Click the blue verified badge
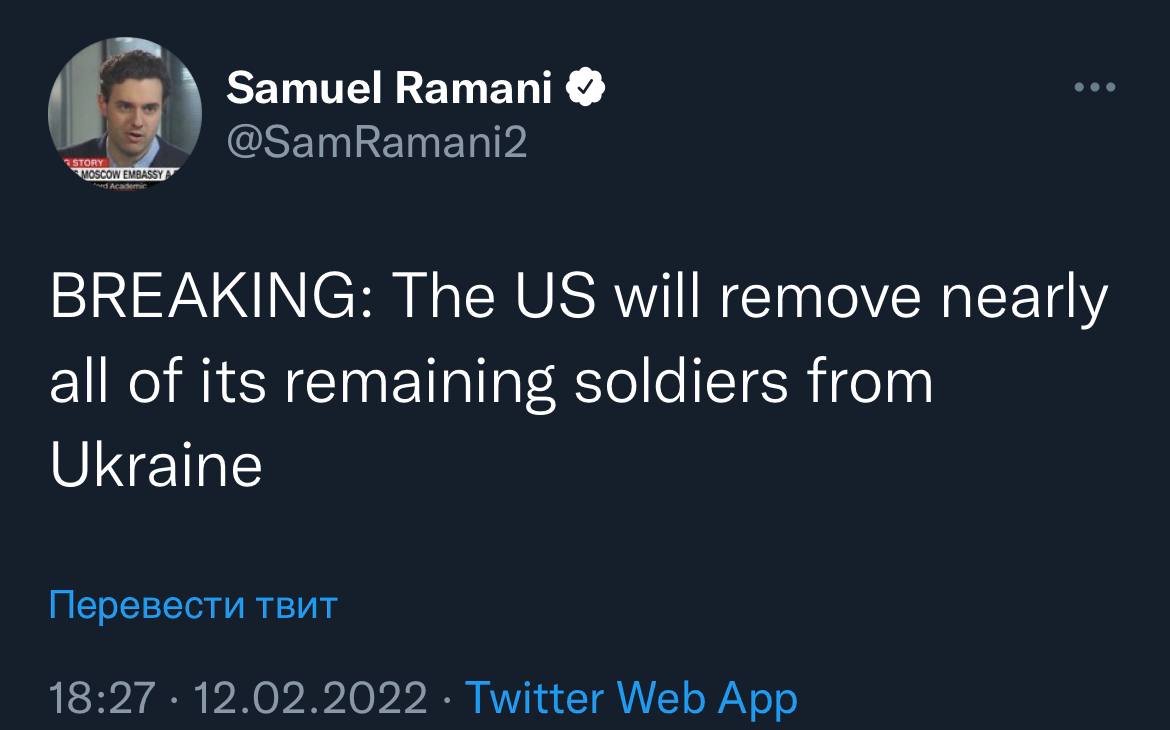The width and height of the screenshot is (1170, 730). 586,90
